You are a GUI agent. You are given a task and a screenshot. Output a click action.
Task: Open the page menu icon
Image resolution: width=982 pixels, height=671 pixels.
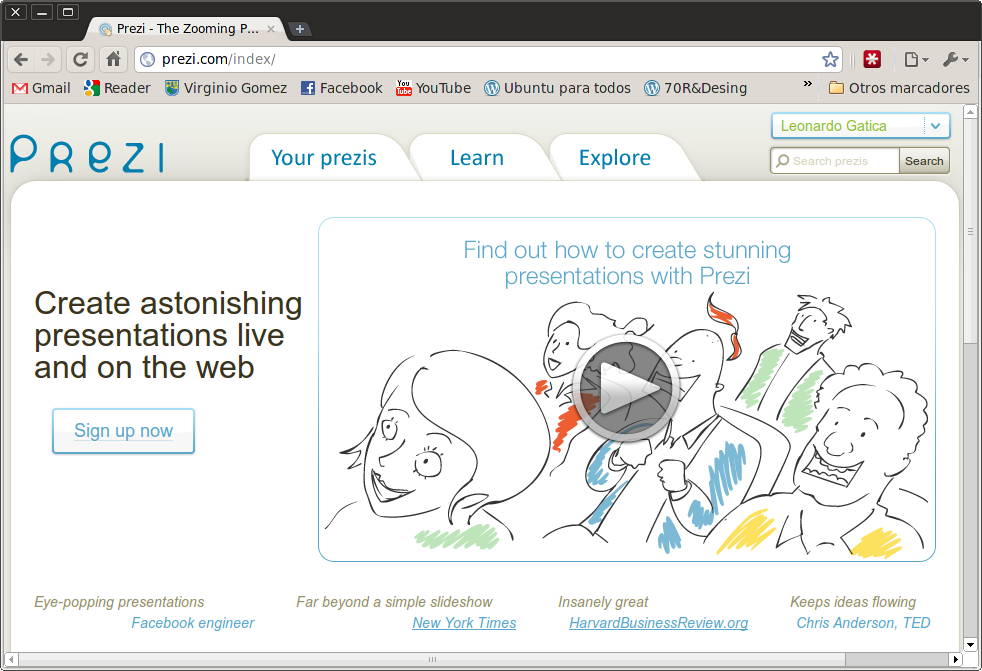click(x=916, y=60)
